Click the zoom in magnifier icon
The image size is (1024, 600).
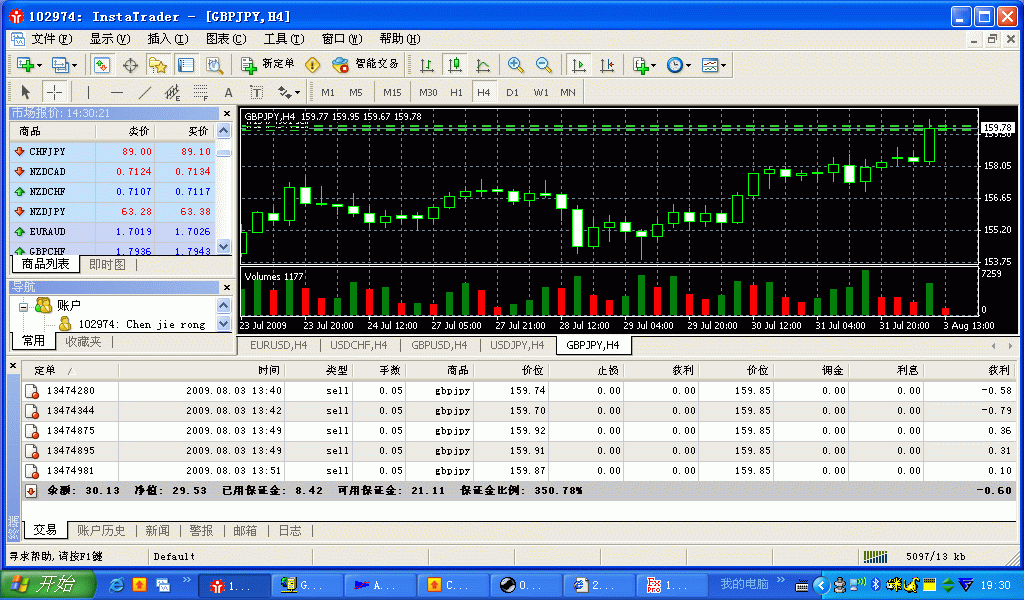tap(516, 65)
